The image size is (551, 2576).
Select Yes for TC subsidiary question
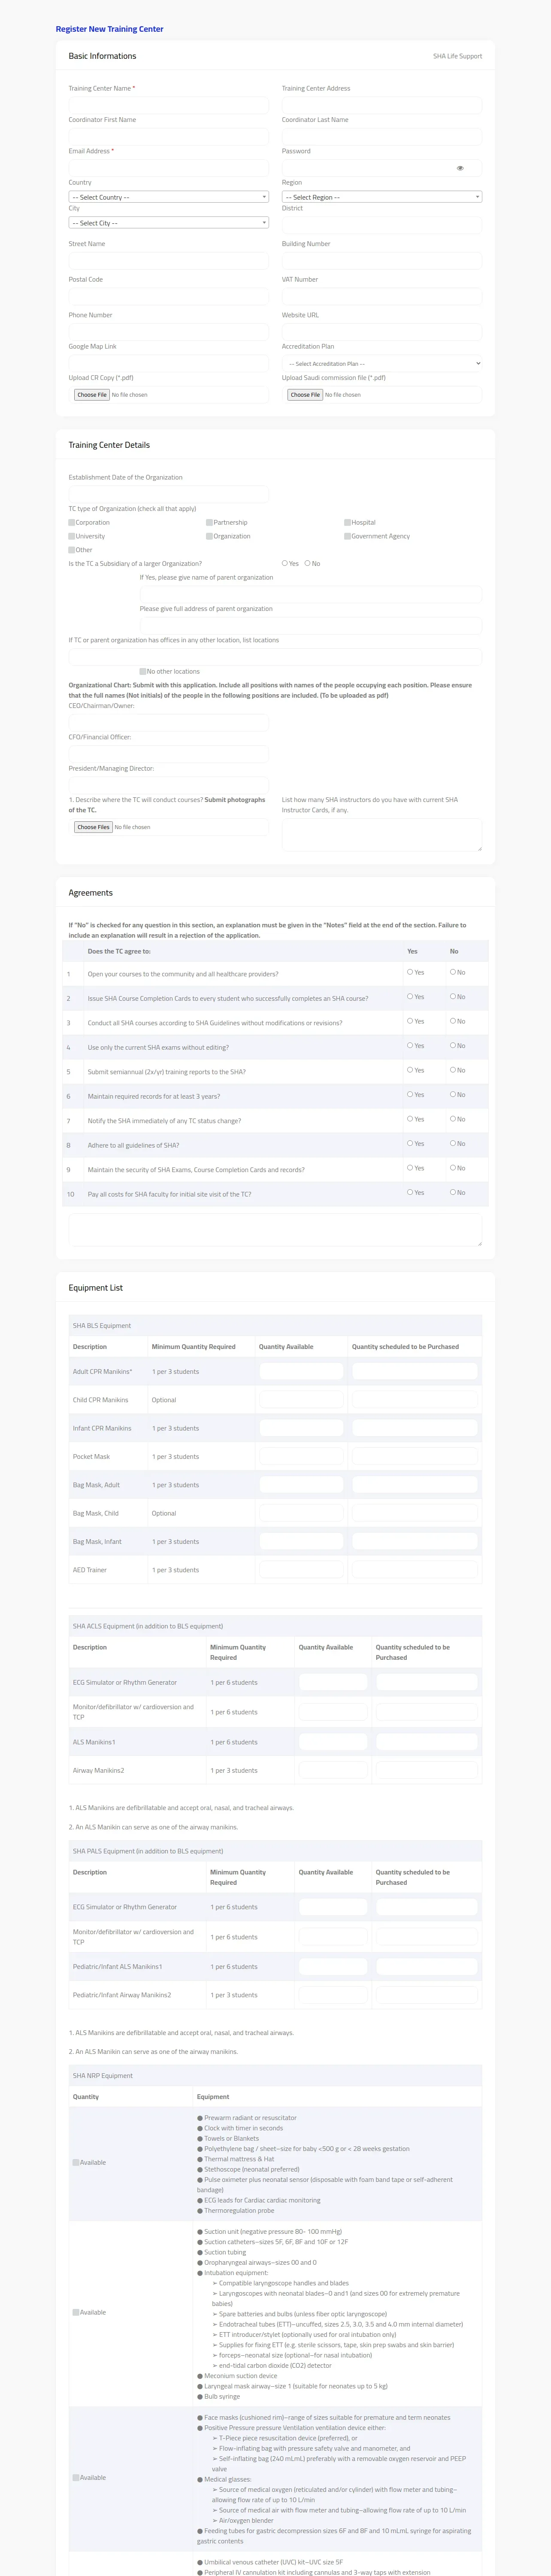pos(285,563)
